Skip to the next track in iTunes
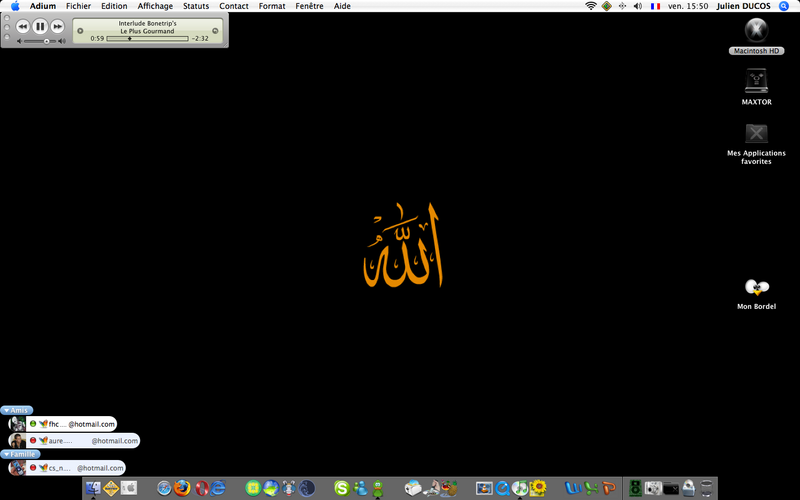The image size is (800, 500). (x=58, y=27)
